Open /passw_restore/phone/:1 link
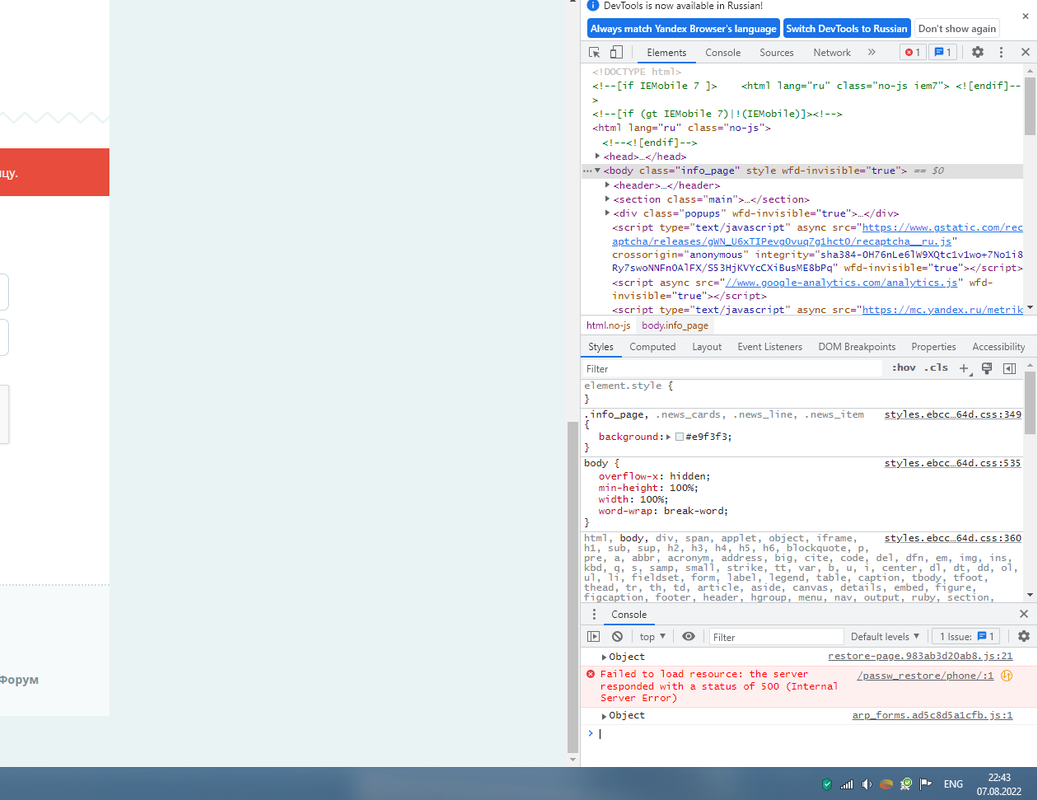Viewport: 1037px width, 800px height. click(925, 676)
